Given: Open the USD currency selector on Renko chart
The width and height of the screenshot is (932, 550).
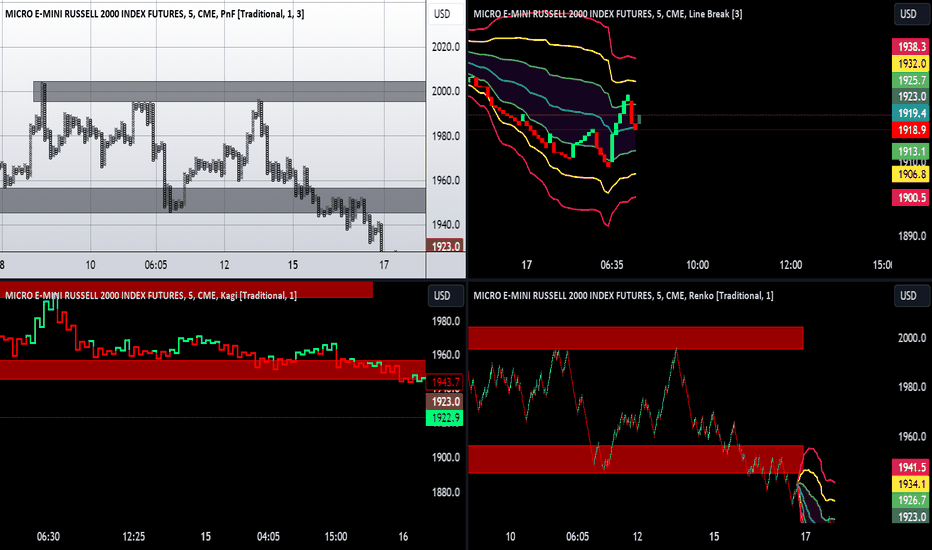Looking at the screenshot, I should (911, 296).
